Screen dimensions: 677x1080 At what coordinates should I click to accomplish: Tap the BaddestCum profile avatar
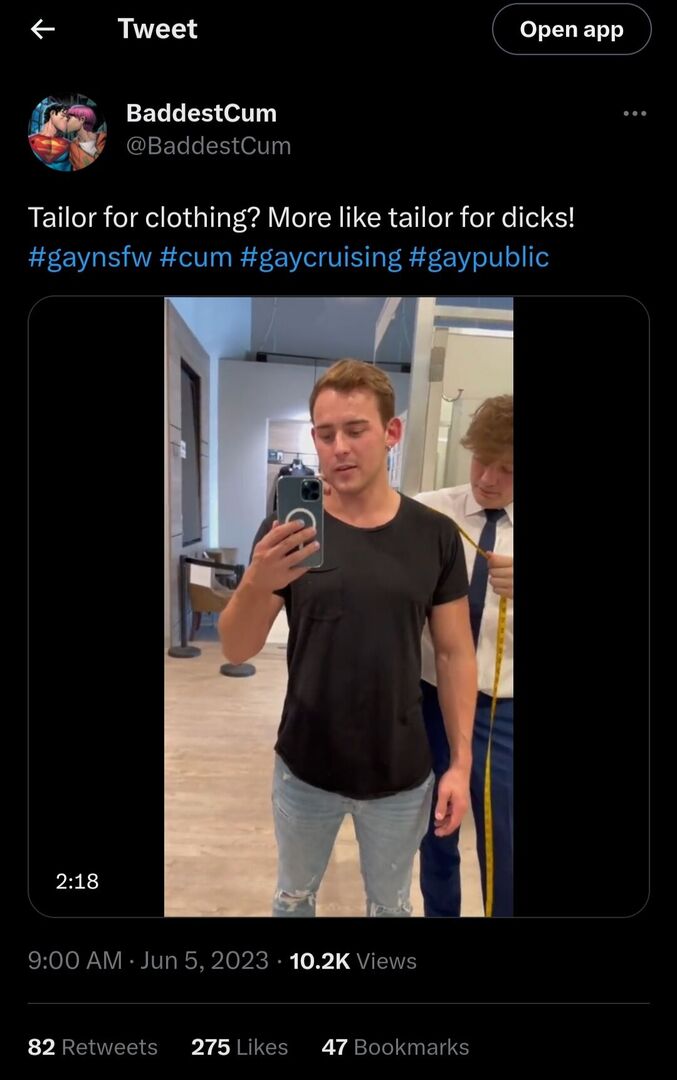click(x=67, y=132)
